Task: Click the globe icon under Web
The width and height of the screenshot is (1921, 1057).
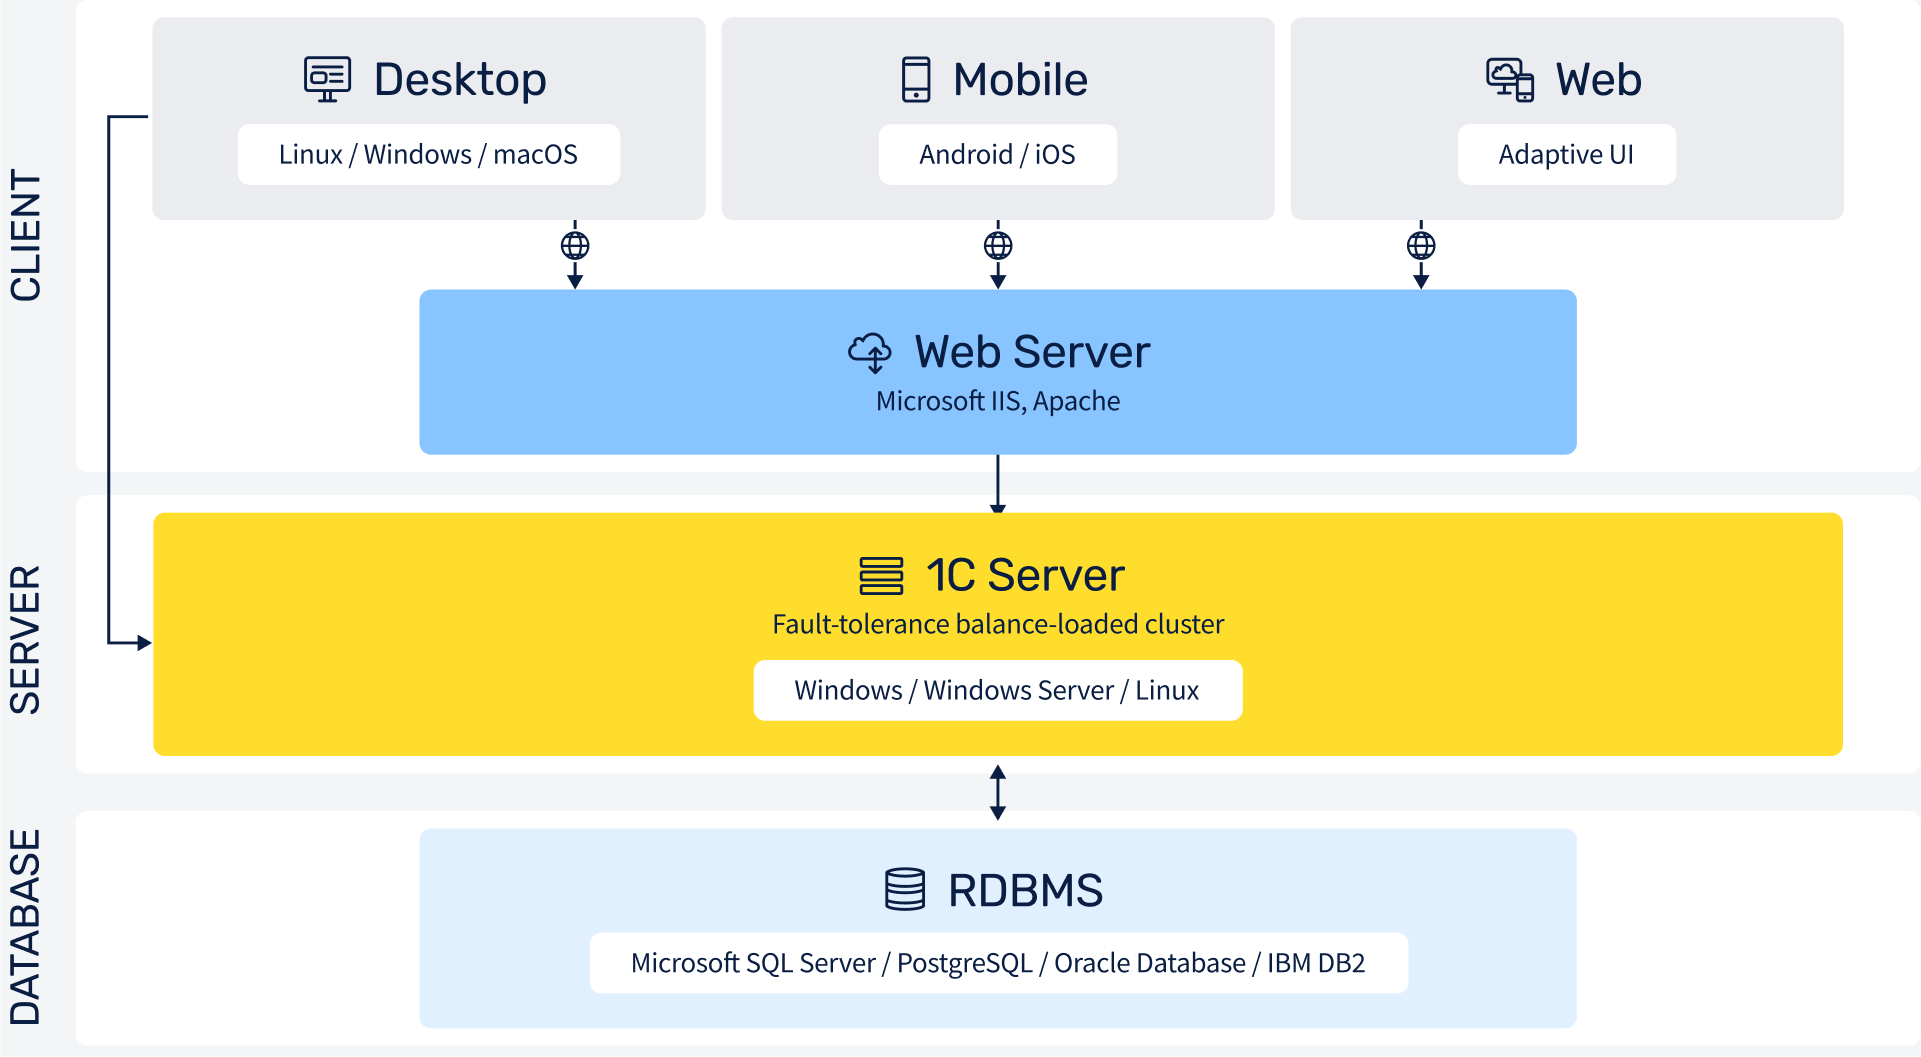Action: coord(1421,245)
